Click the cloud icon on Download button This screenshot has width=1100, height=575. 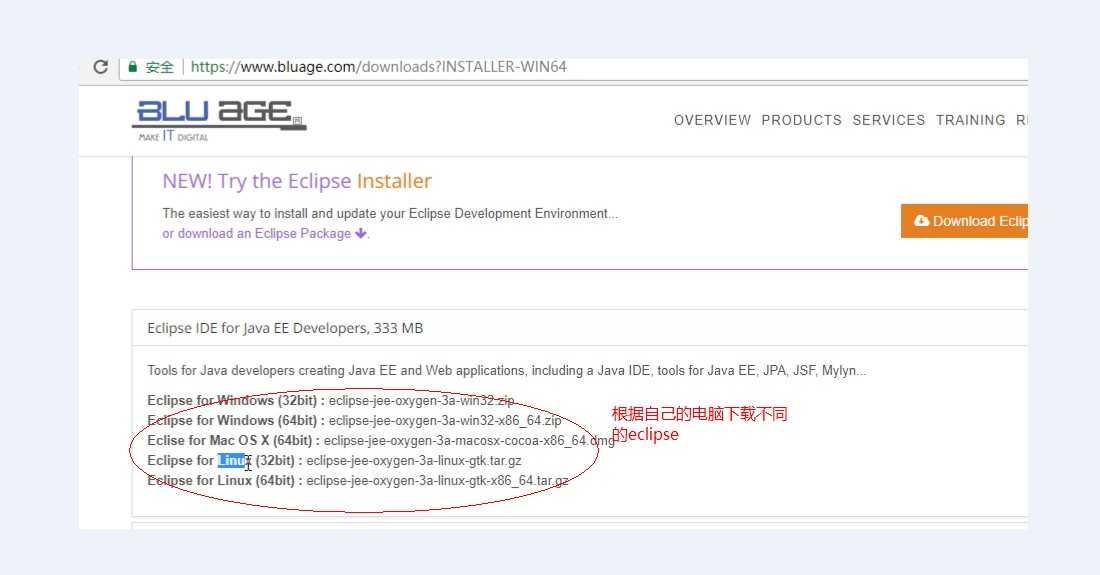[921, 221]
